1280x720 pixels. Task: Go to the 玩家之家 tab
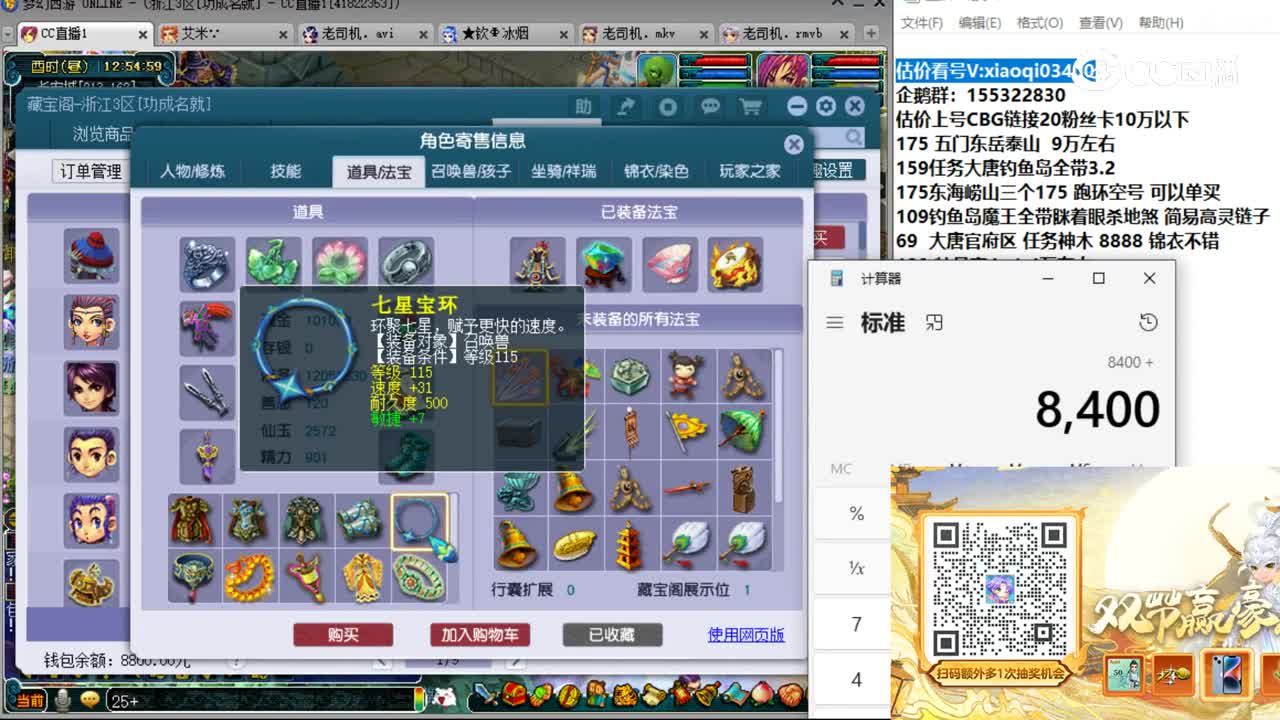click(x=750, y=171)
